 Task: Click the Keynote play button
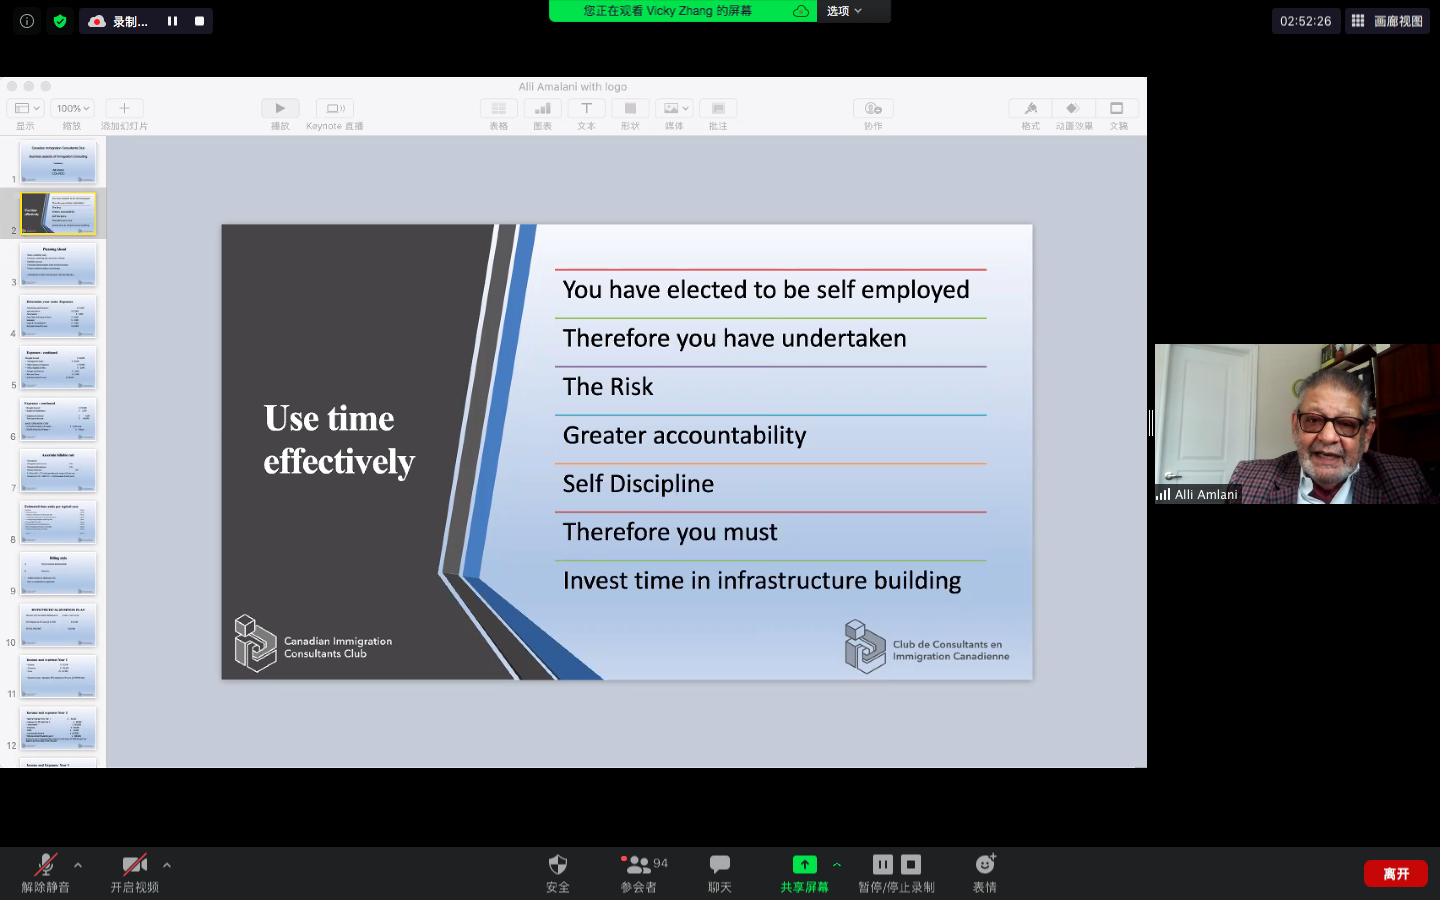click(280, 108)
